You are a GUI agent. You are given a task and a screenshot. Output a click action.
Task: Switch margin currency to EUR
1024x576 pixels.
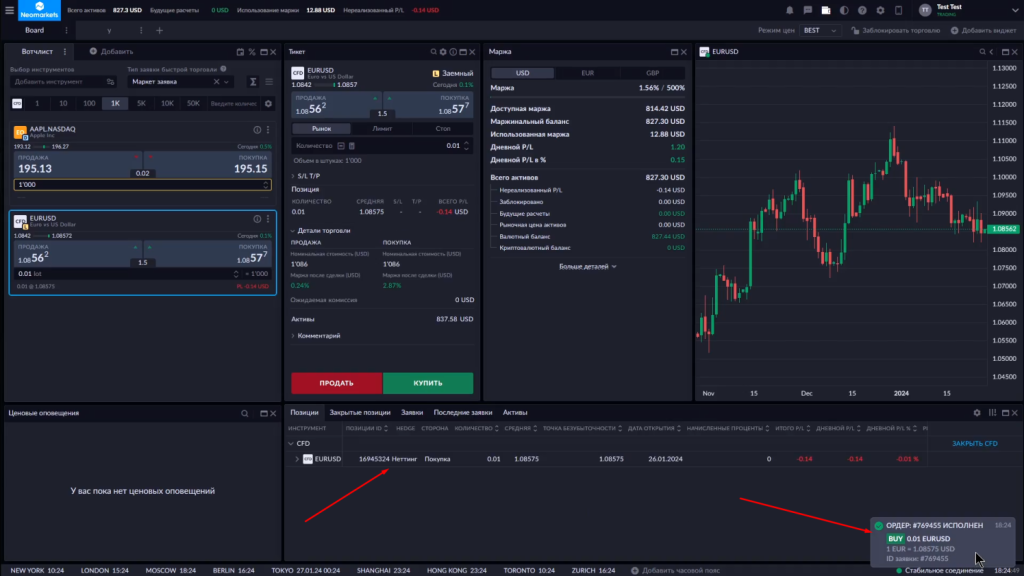[x=587, y=73]
